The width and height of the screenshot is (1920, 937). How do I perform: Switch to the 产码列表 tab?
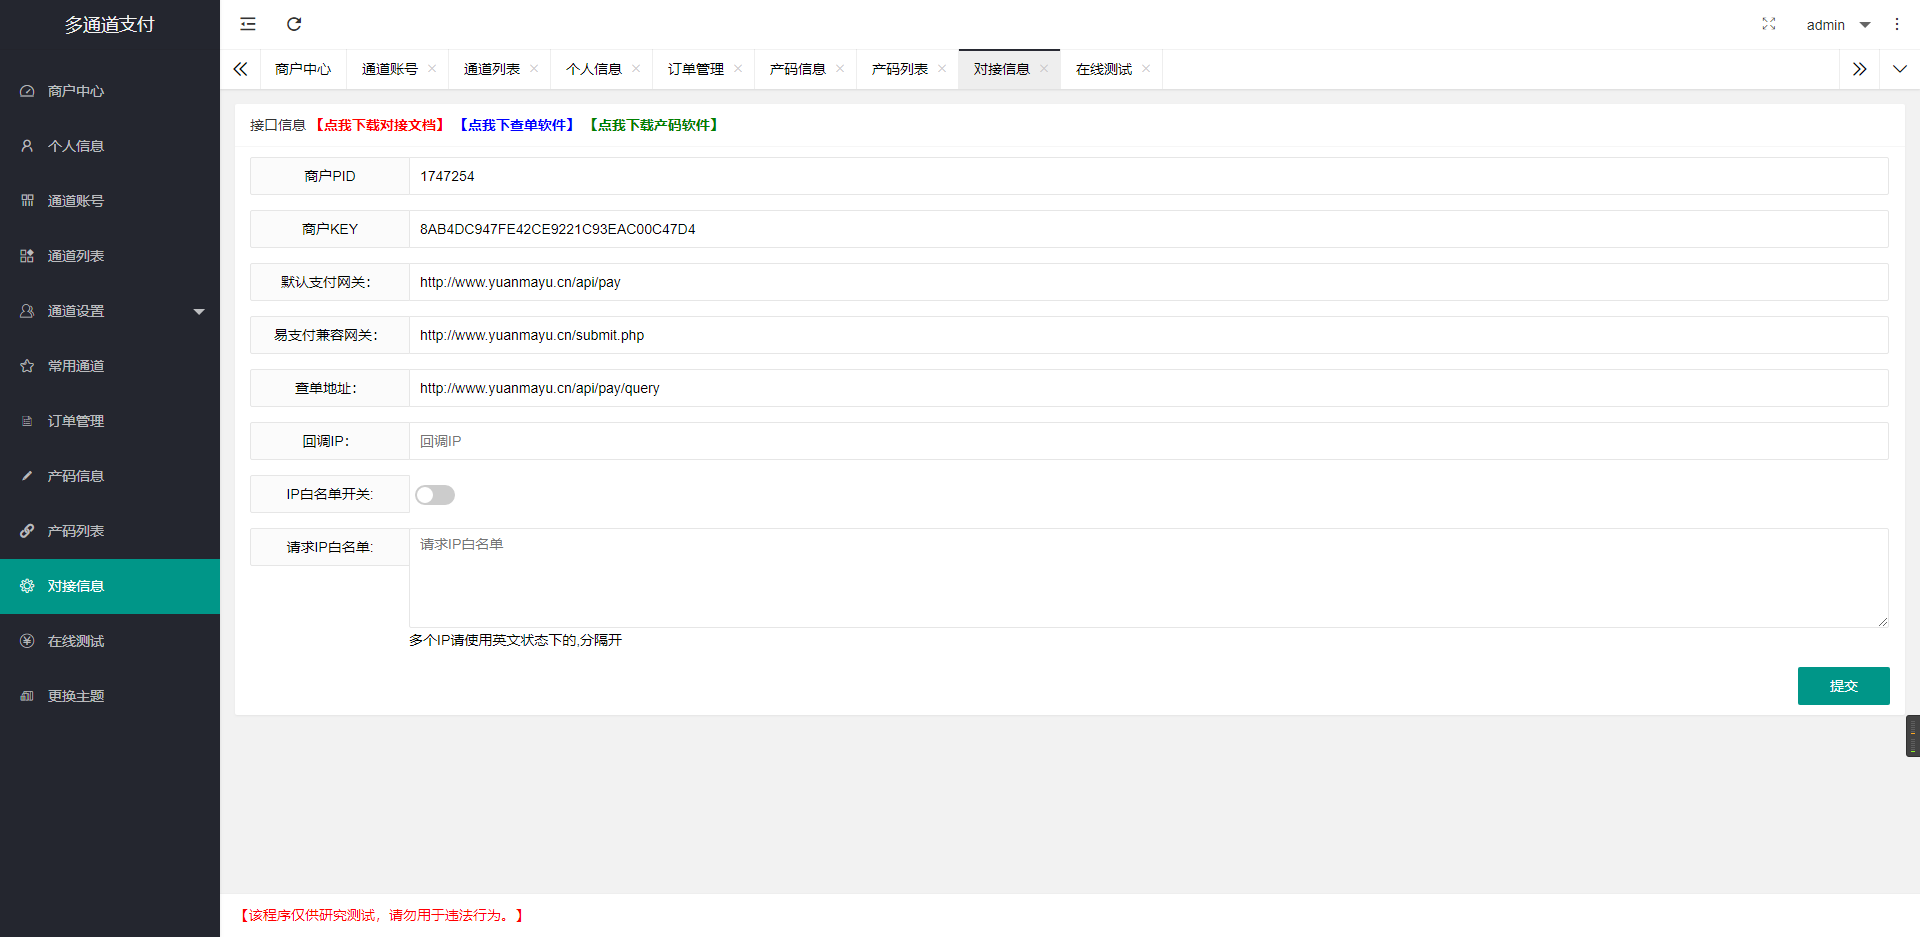point(899,69)
